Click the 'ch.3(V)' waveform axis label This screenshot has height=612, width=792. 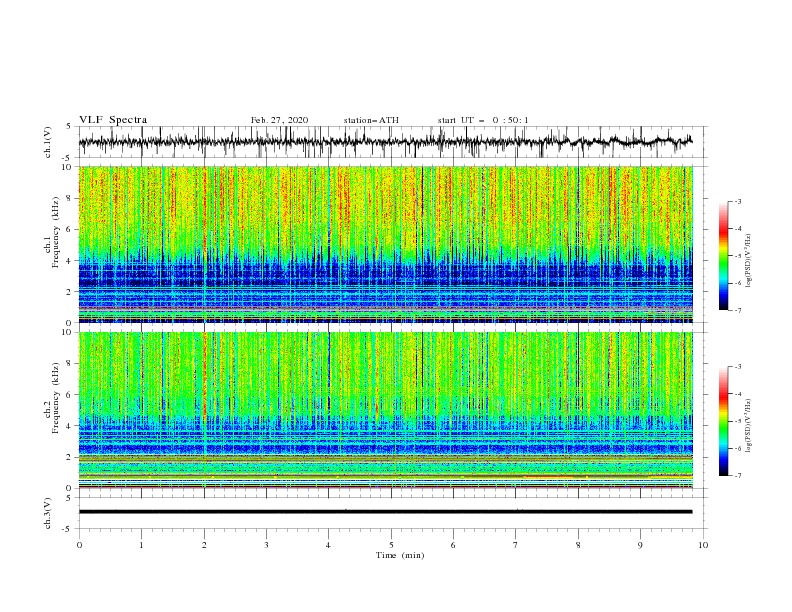[x=48, y=513]
